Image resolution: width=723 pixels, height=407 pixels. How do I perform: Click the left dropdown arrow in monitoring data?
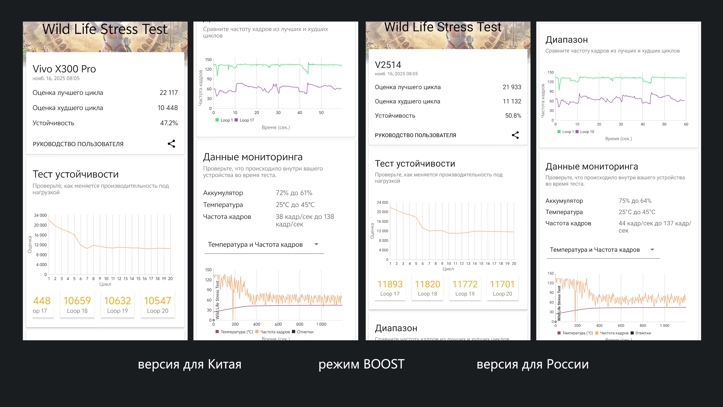point(316,244)
